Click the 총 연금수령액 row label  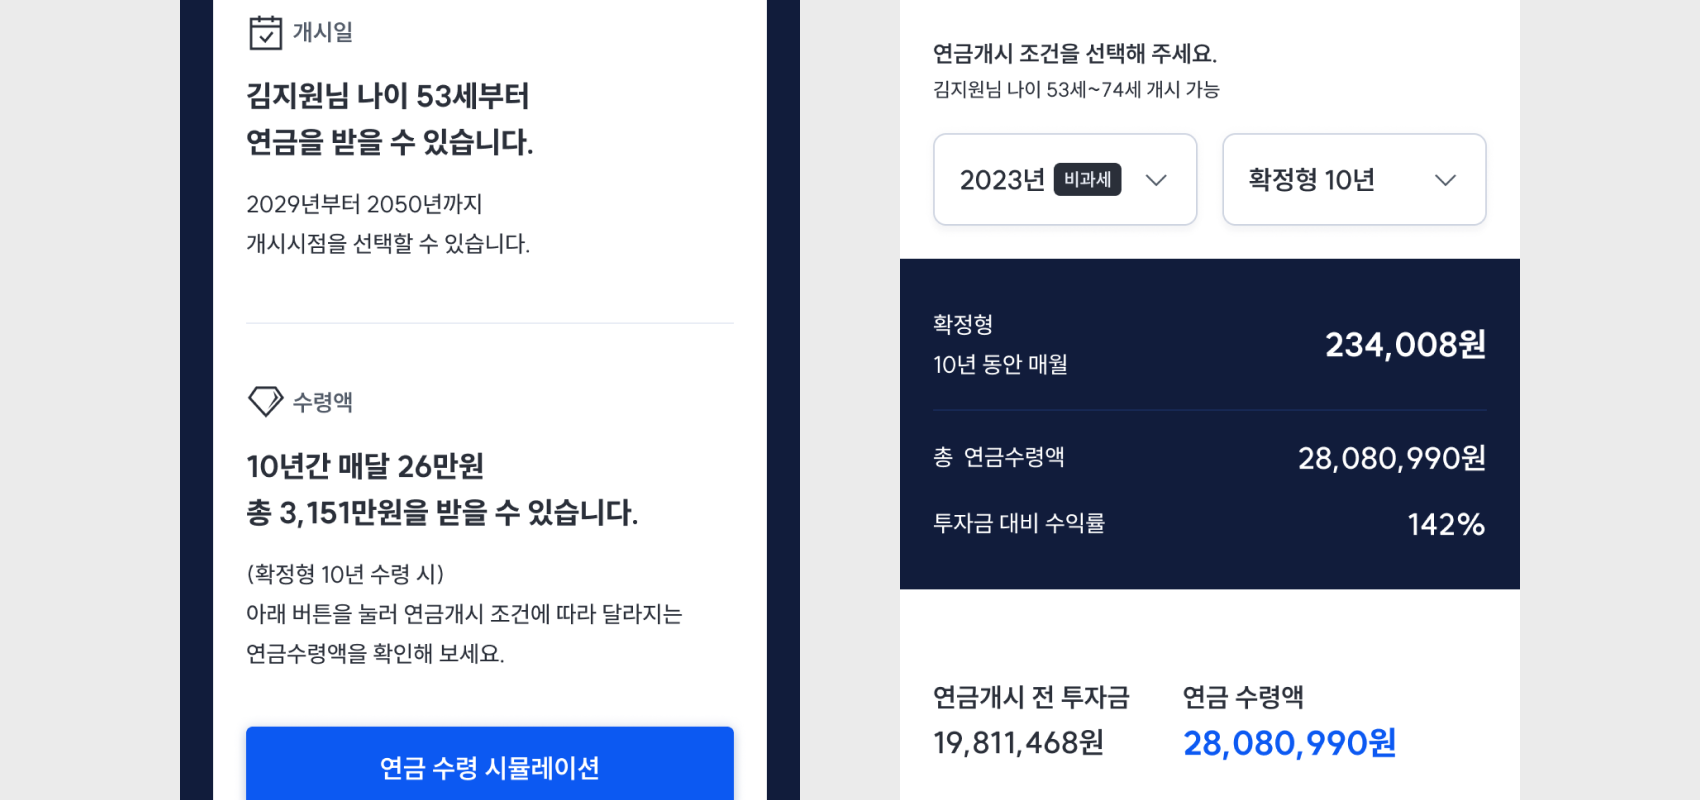tap(999, 457)
